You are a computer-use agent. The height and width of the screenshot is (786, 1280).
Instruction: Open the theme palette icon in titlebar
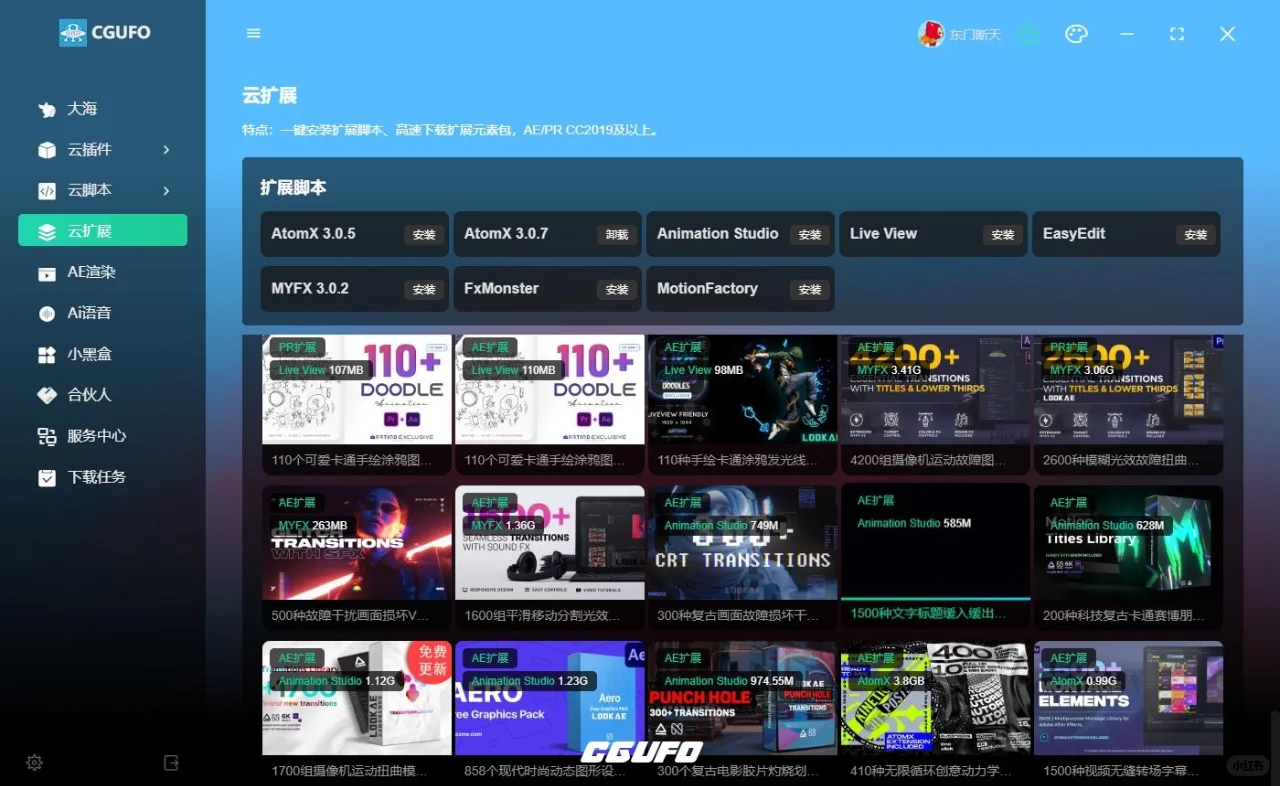(1076, 33)
